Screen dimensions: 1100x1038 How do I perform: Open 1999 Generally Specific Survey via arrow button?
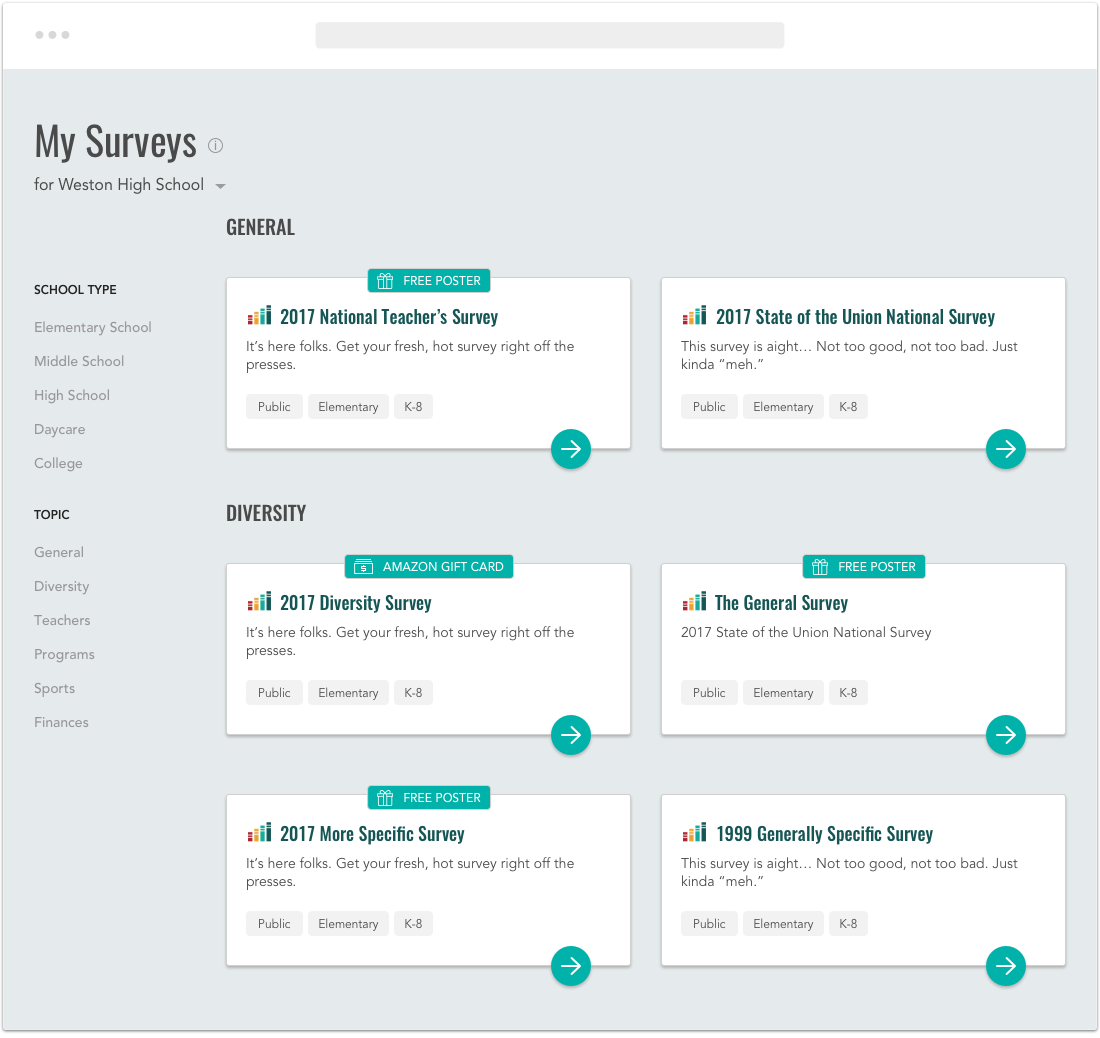coord(1006,966)
